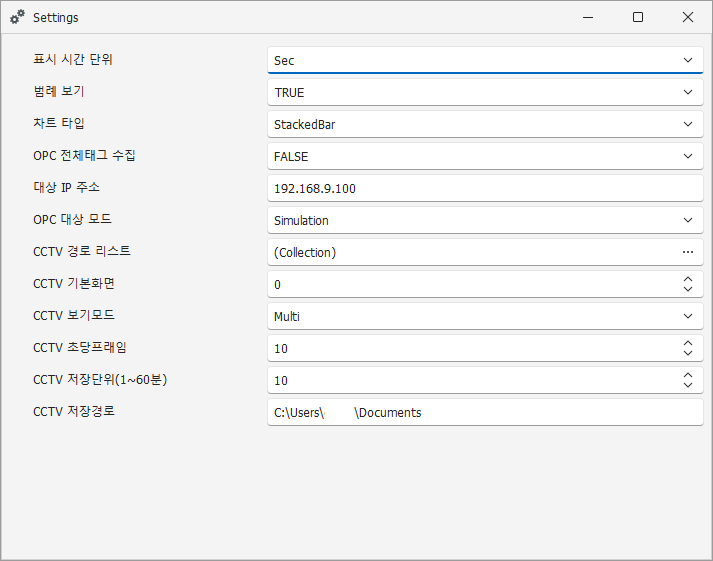Viewport: 713px width, 561px height.
Task: Expand the 표시 시간 단위 dropdown showing Sec
Action: pyautogui.click(x=485, y=60)
